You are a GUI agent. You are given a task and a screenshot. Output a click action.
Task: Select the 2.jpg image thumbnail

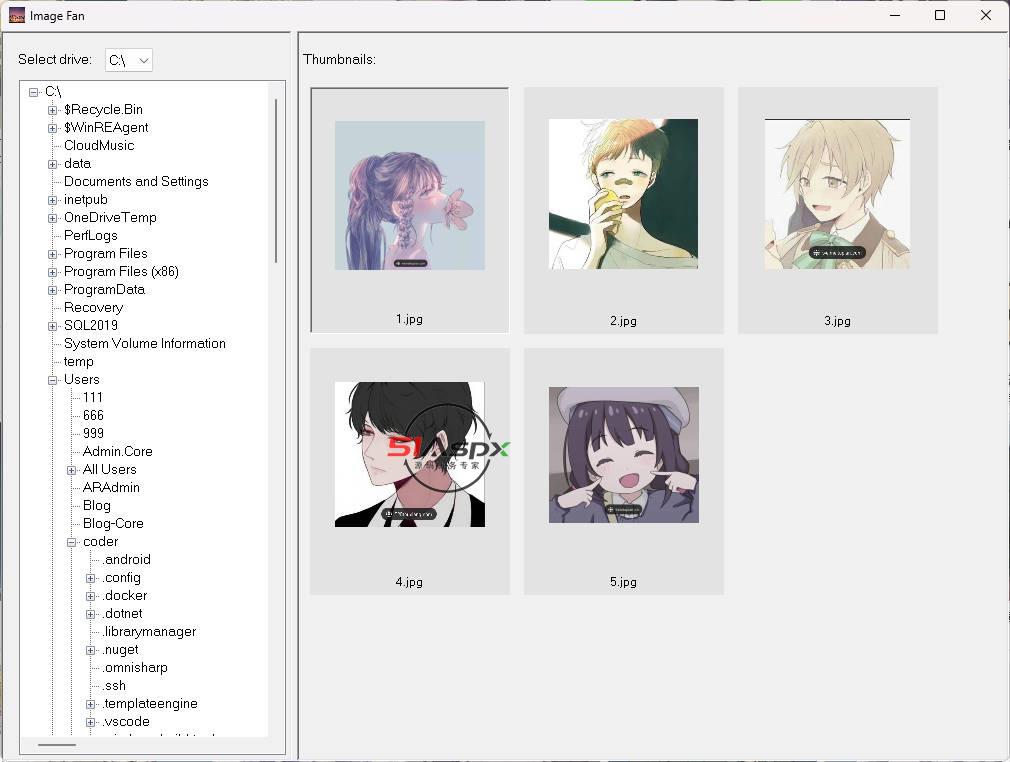tap(623, 194)
